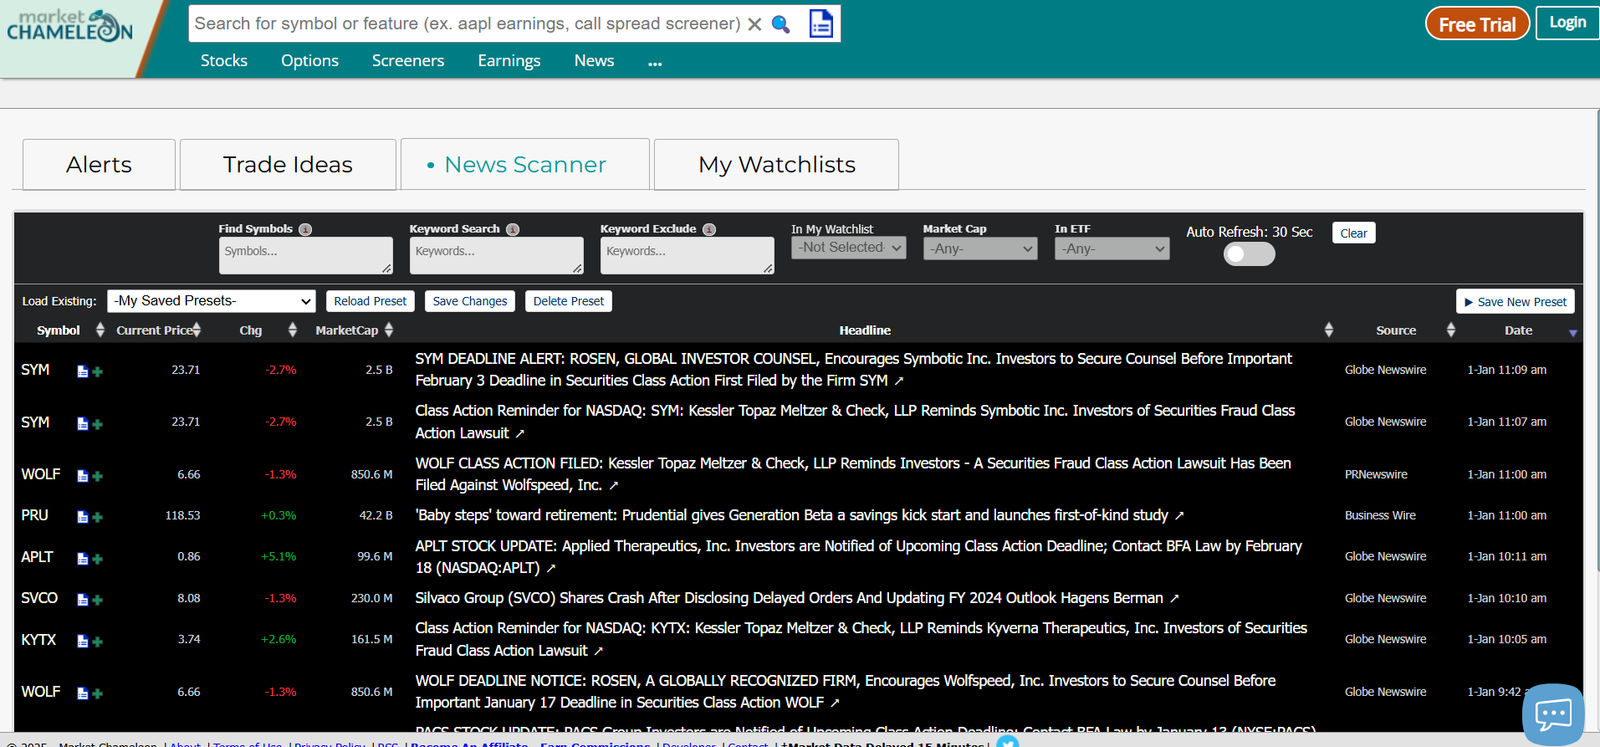
Task: Sort by Current Price using its arrows
Action: coord(197,330)
